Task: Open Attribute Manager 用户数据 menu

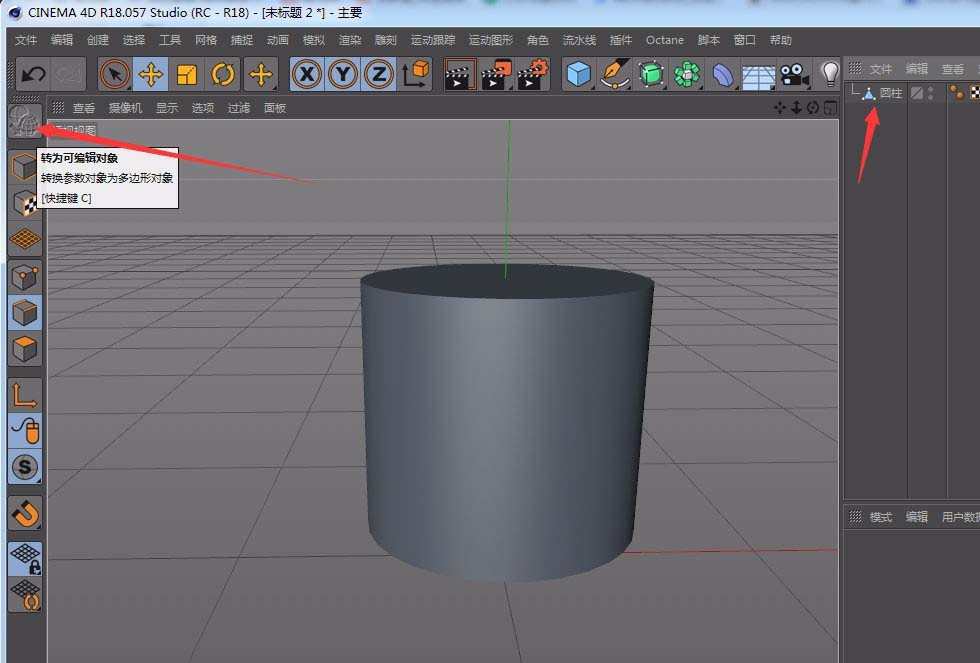Action: pos(961,517)
